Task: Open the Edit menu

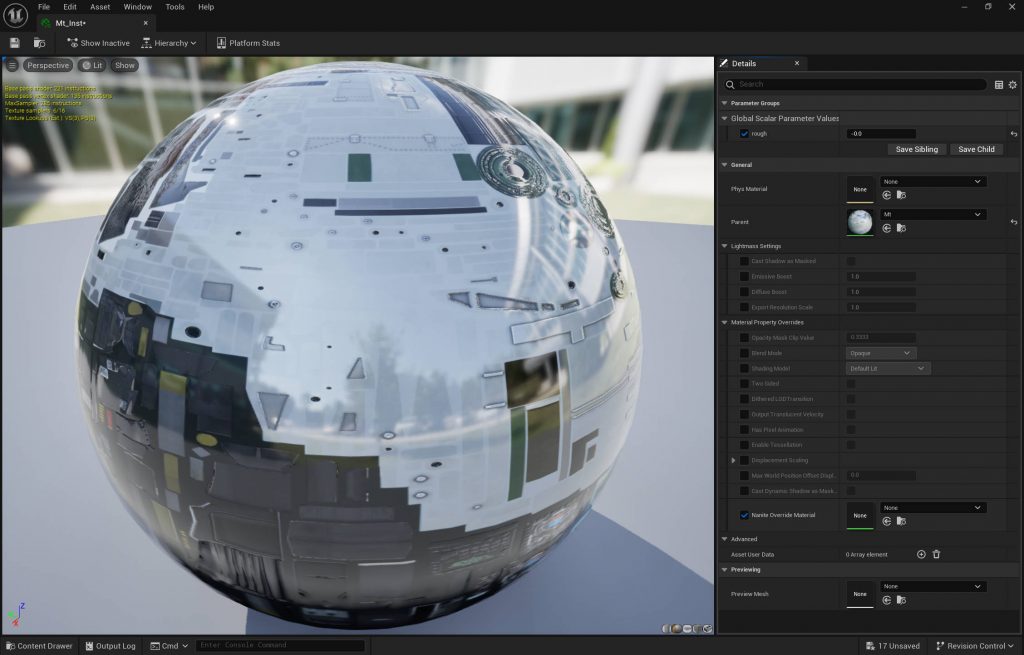Action: pyautogui.click(x=70, y=7)
